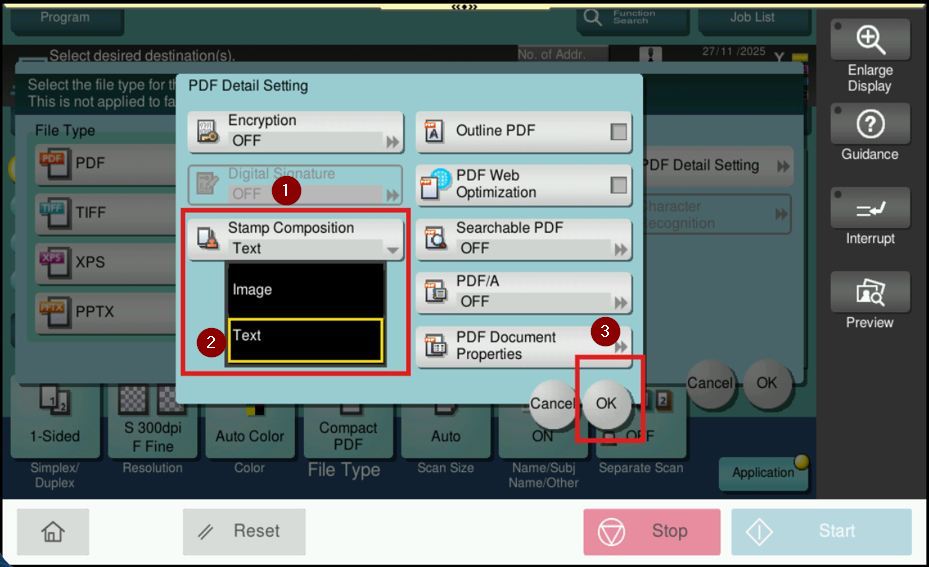Click the Encryption lock icon
This screenshot has height=567, width=929.
(x=207, y=132)
